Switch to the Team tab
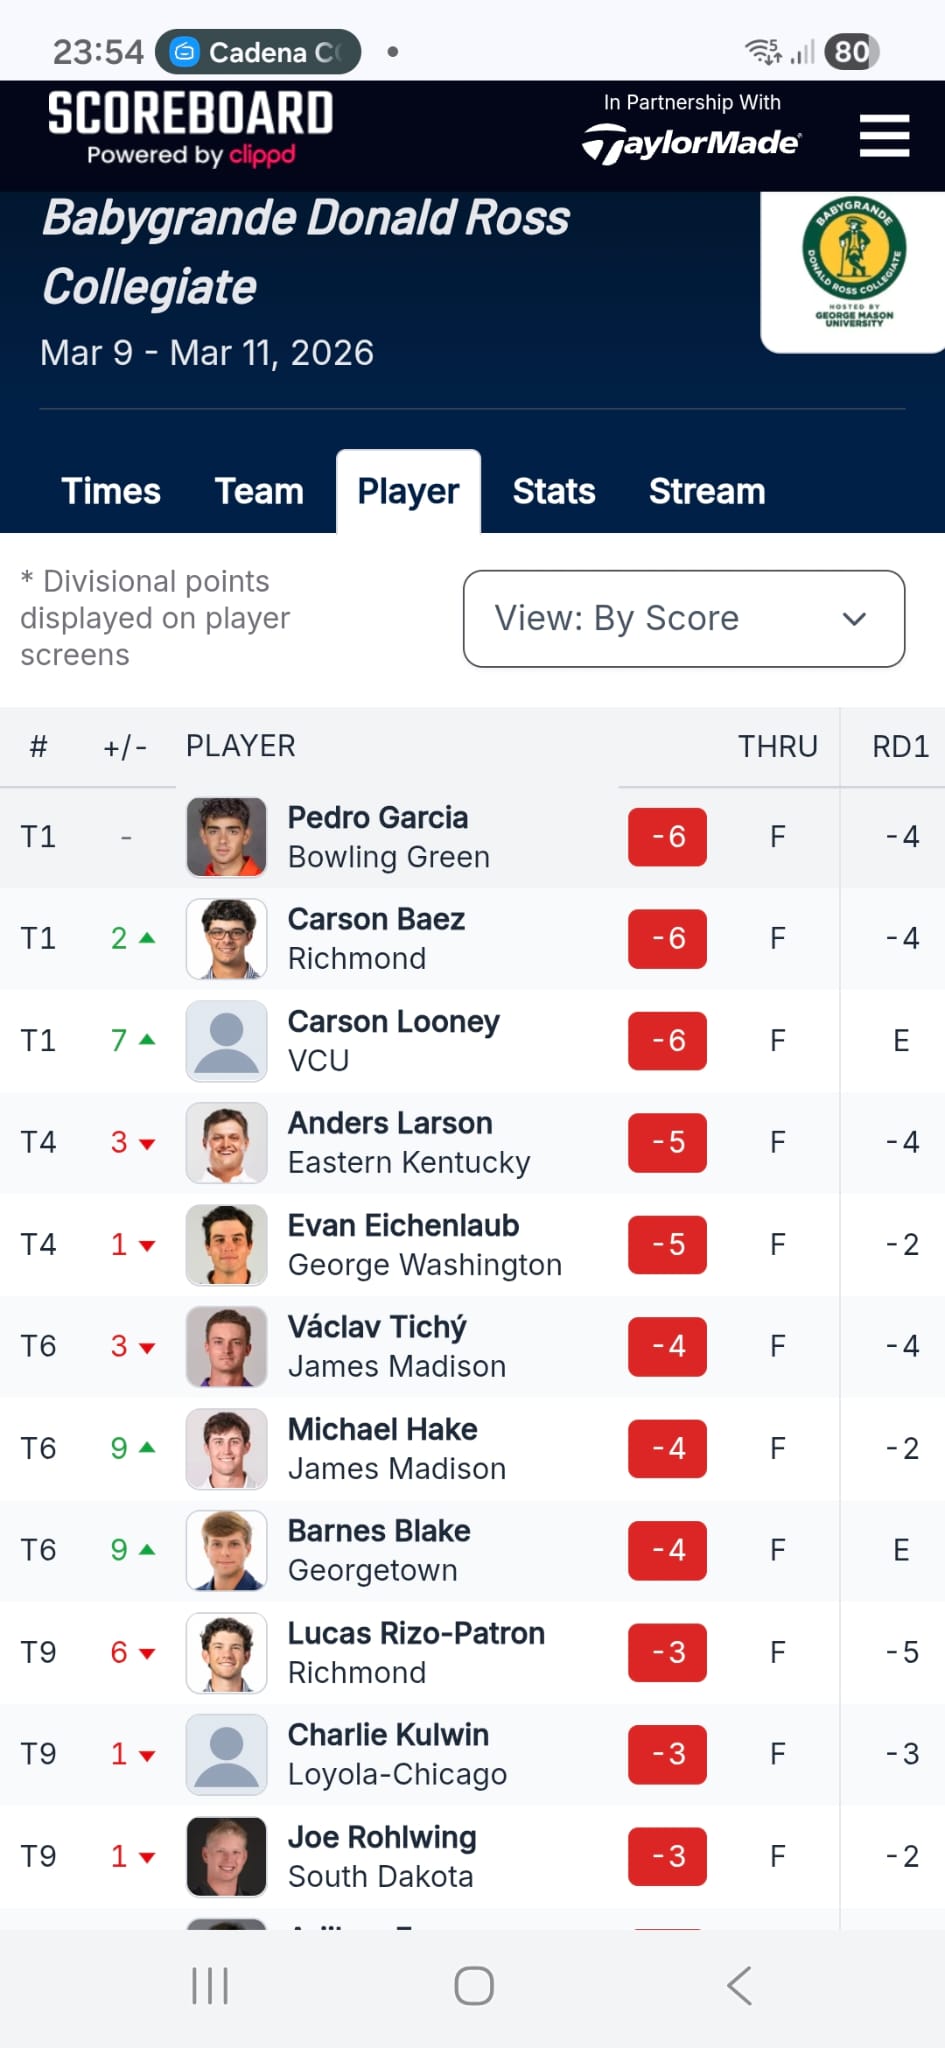945x2048 pixels. point(259,492)
